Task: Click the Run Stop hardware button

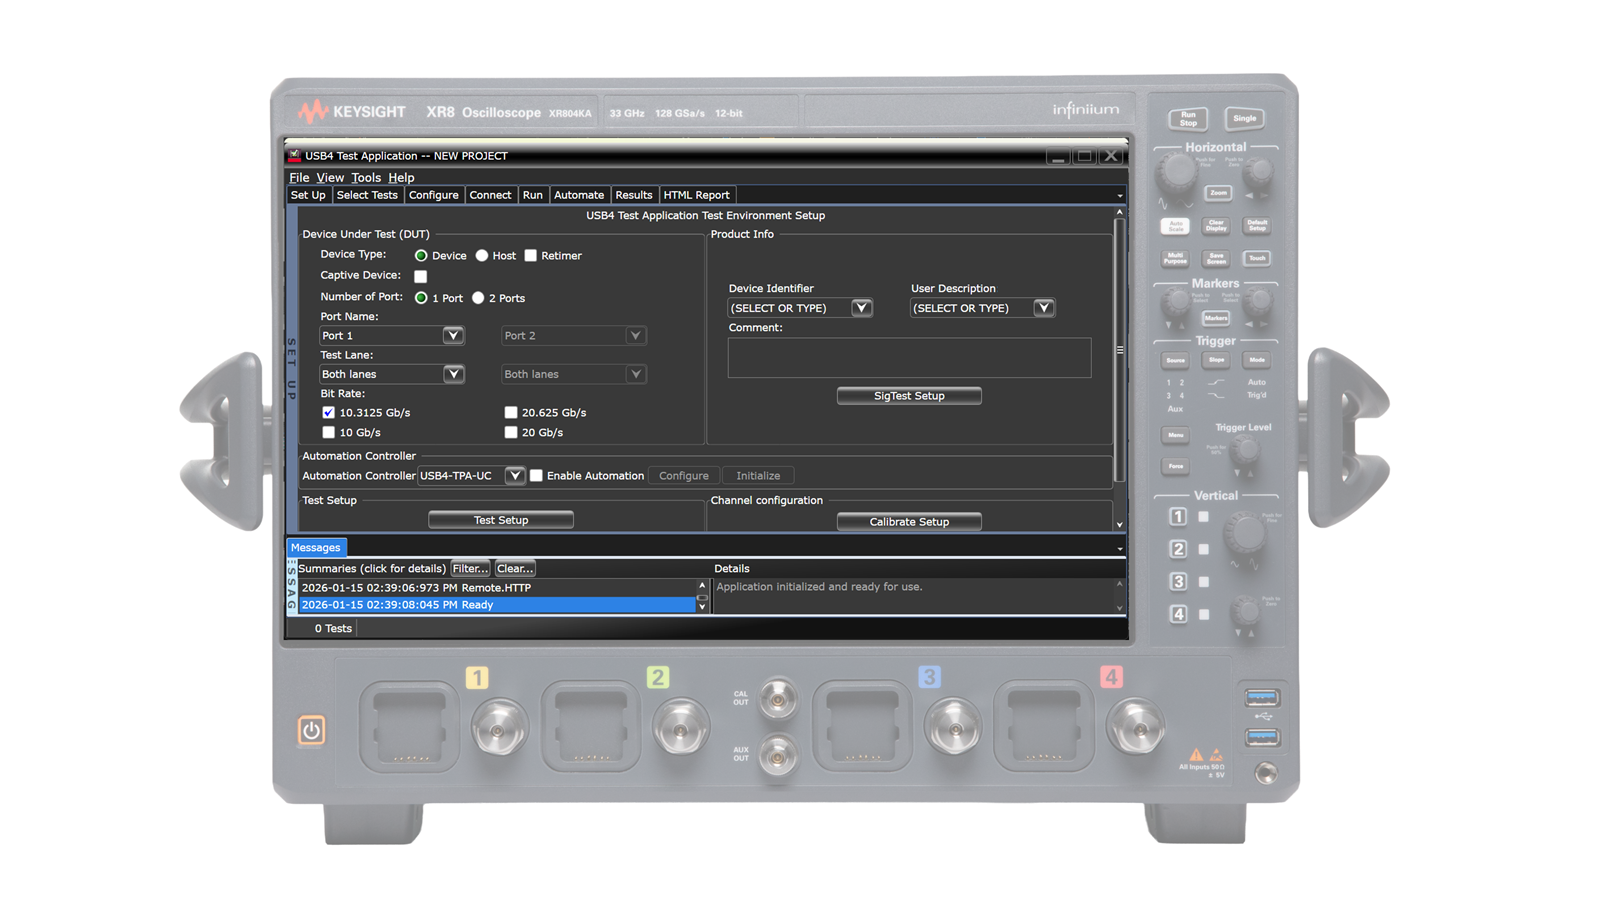Action: (x=1188, y=119)
